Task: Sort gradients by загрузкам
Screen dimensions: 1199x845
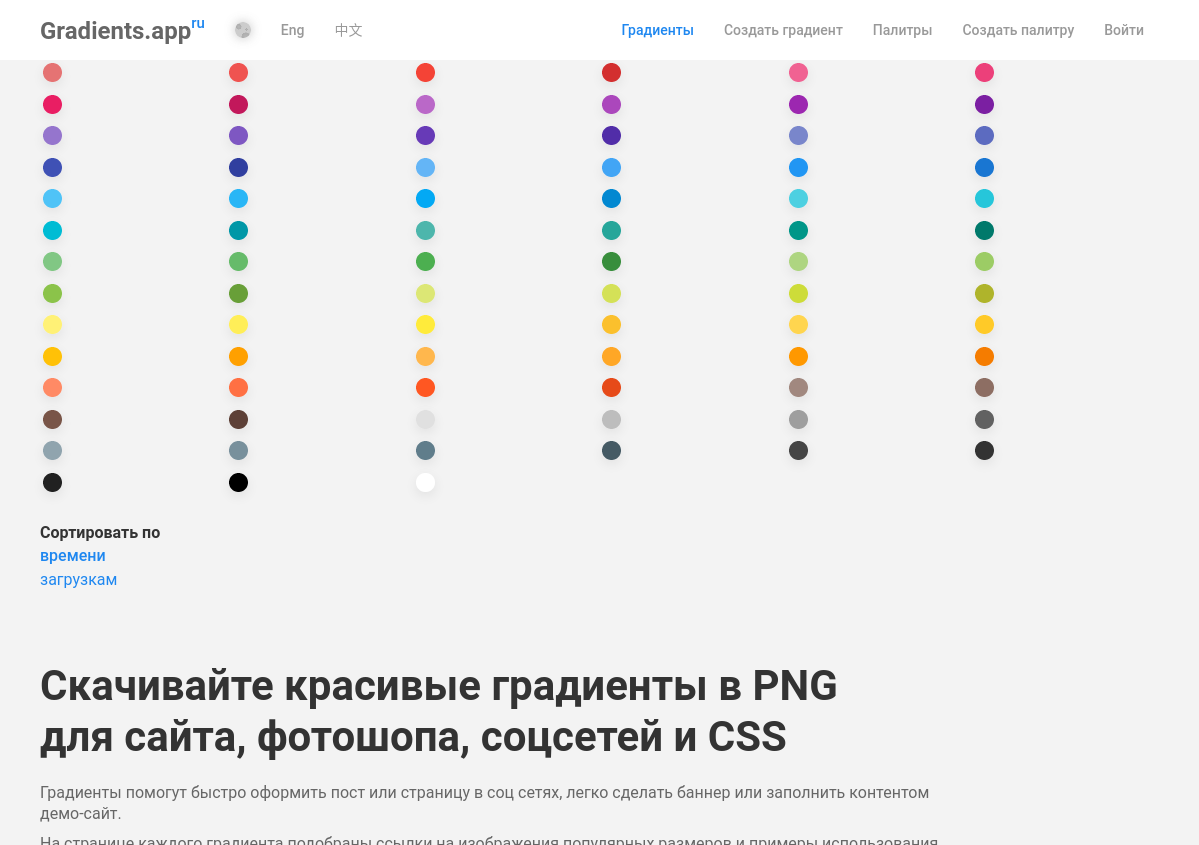Action: tap(78, 580)
